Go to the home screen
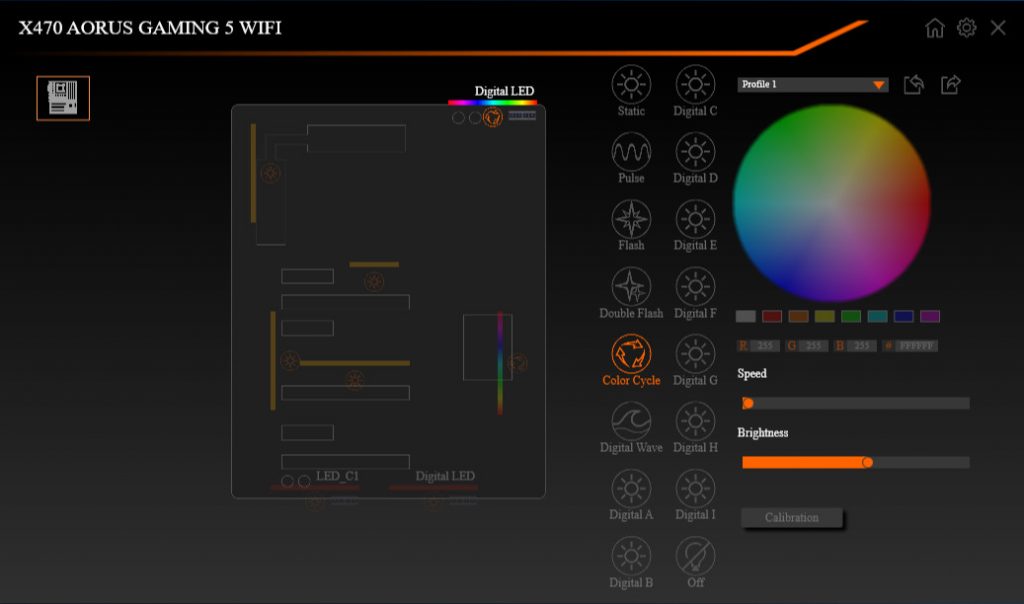 tap(935, 28)
